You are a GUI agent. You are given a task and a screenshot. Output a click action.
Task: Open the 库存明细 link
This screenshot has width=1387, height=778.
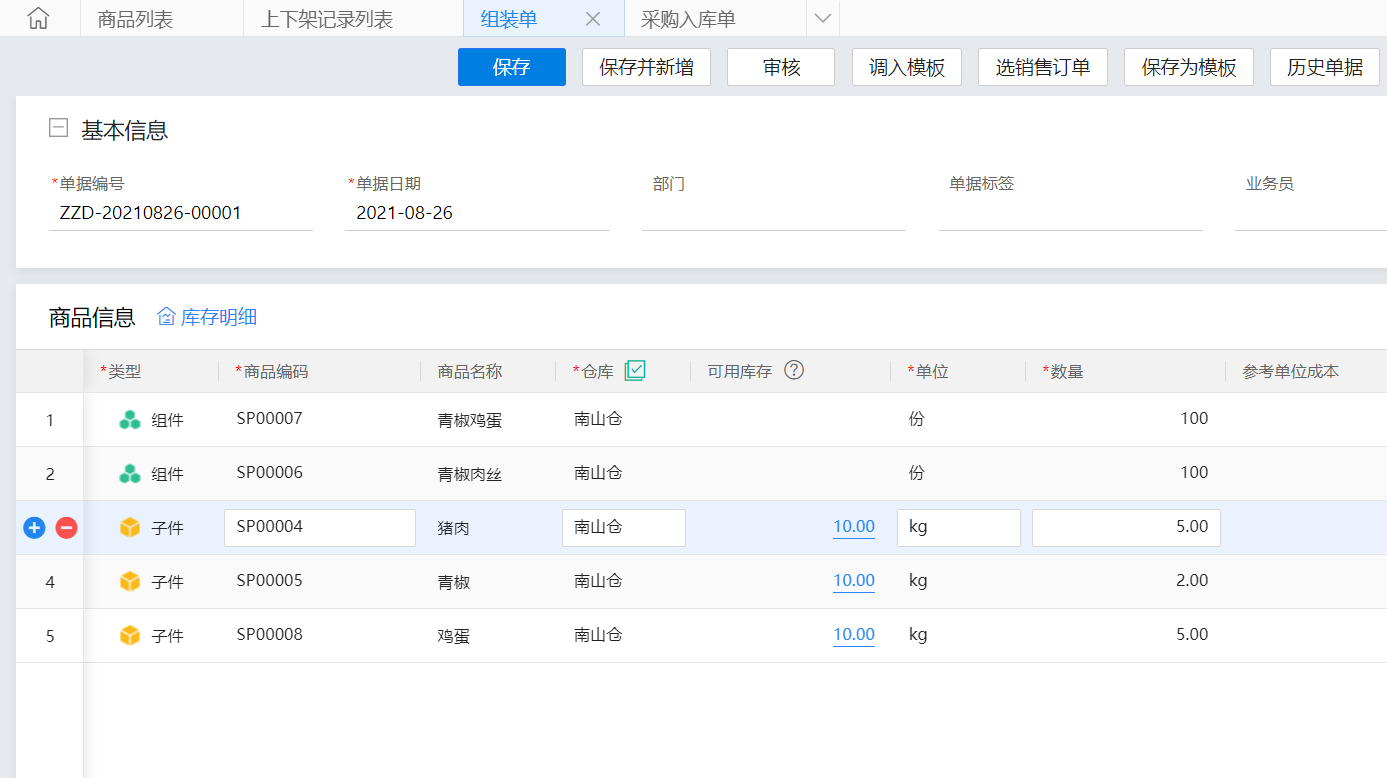click(x=219, y=317)
